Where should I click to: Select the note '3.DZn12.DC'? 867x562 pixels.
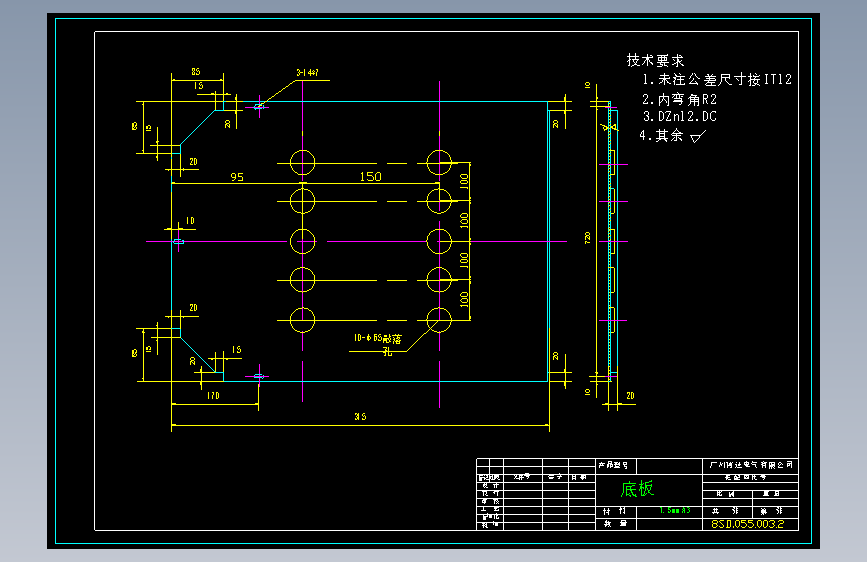tap(680, 117)
